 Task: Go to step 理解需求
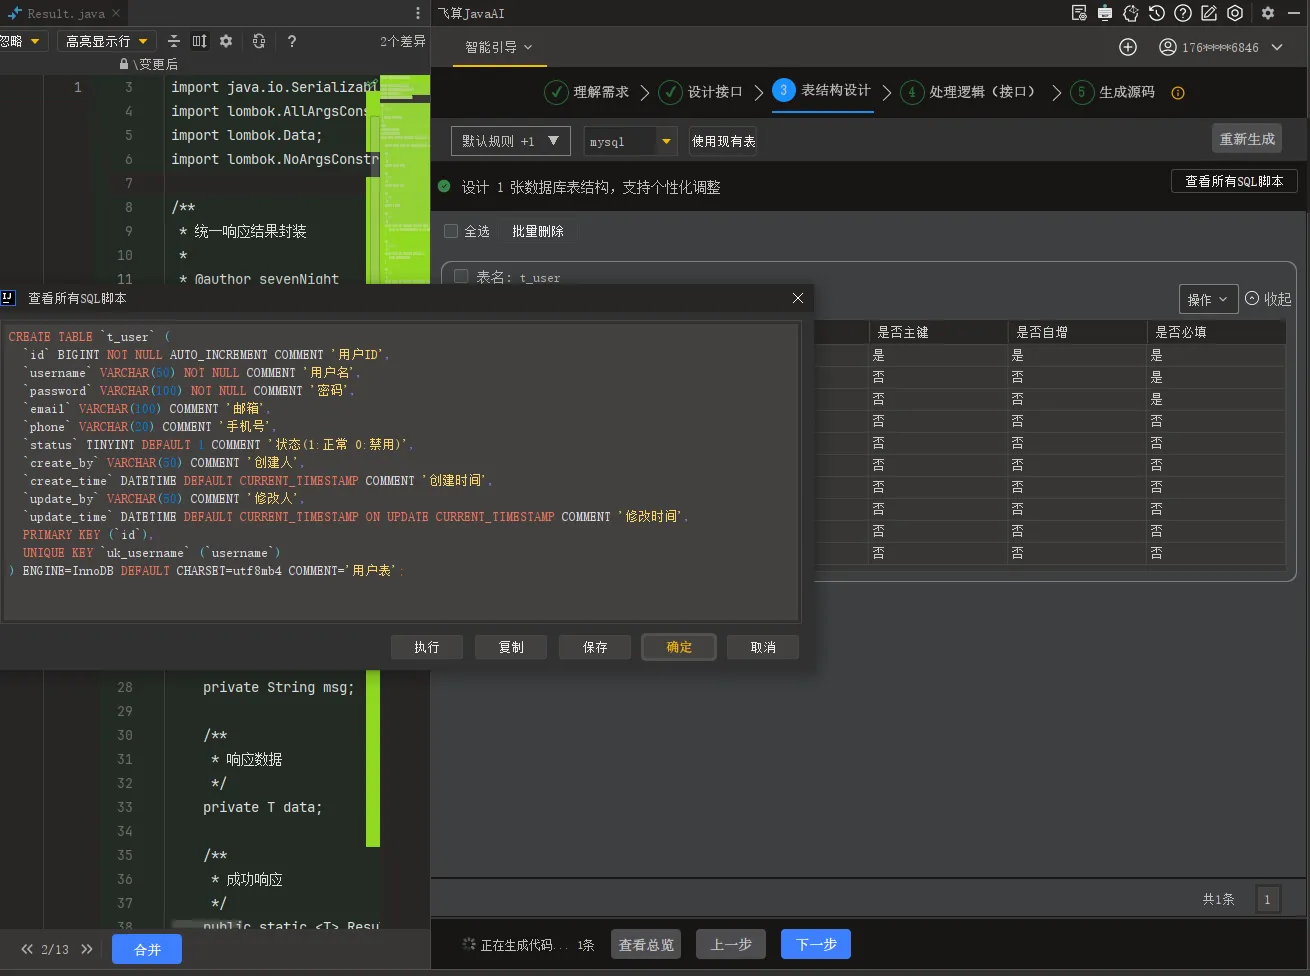coord(587,92)
